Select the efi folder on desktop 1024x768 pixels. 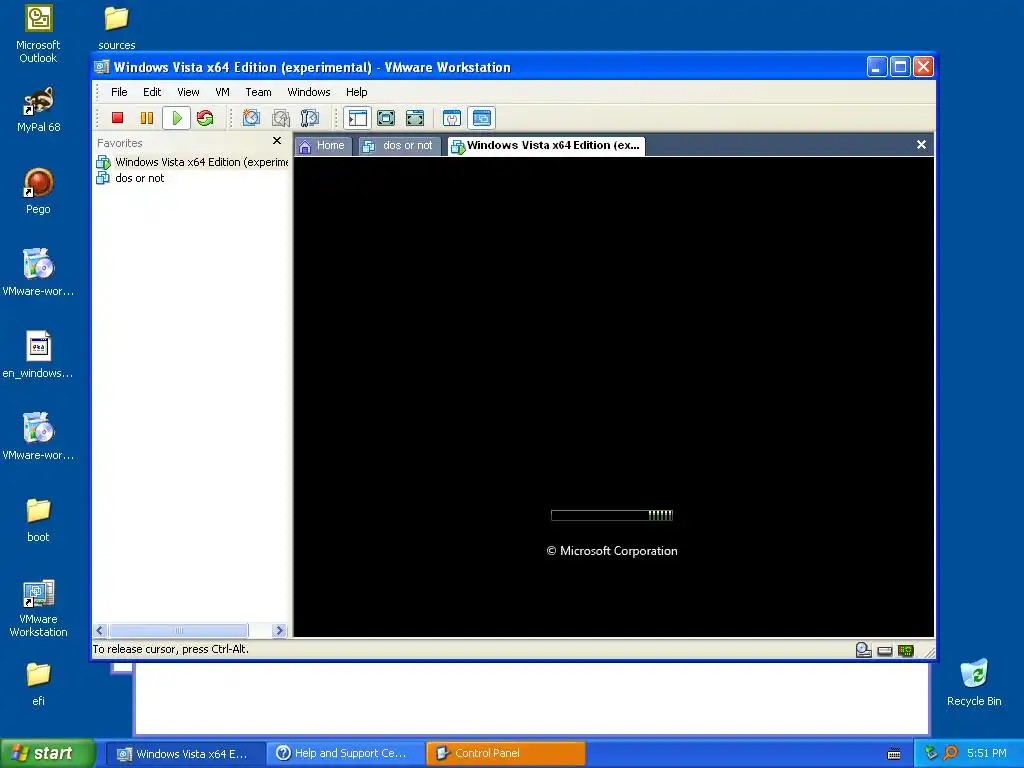coord(38,684)
